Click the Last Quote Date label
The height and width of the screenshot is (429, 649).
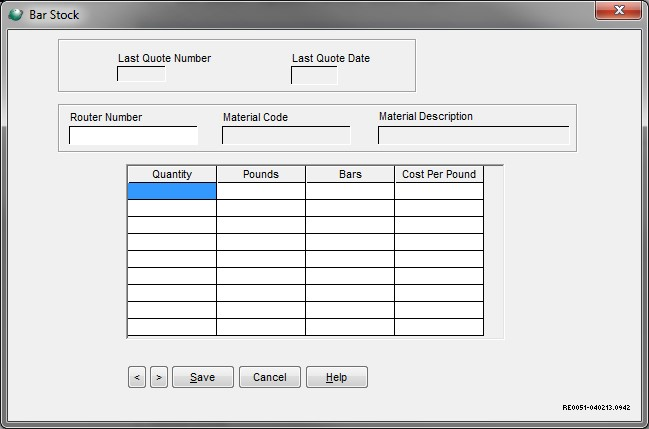coord(331,58)
